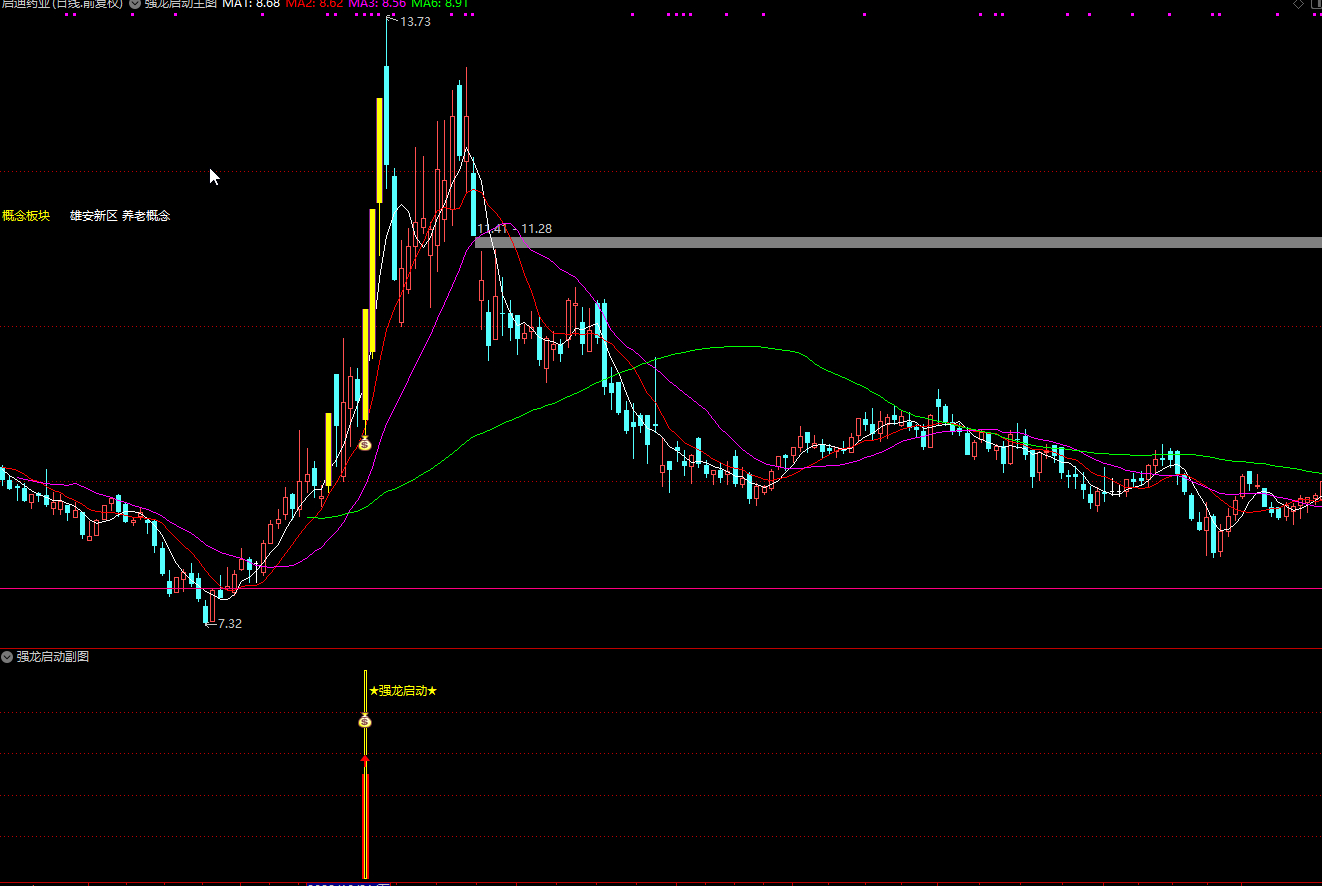Select the ★强龙启动★ signal label
Screen dimensions: 1322x886
[403, 691]
